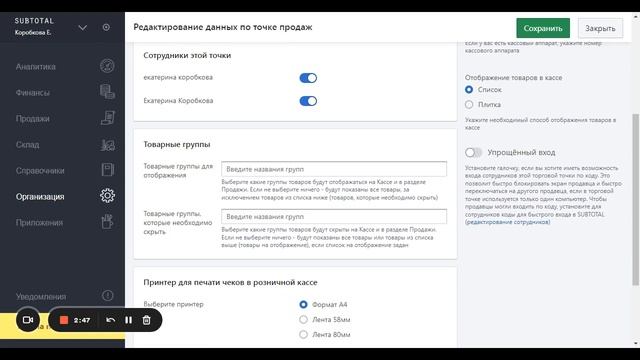Open Продажи menu section

click(32, 119)
